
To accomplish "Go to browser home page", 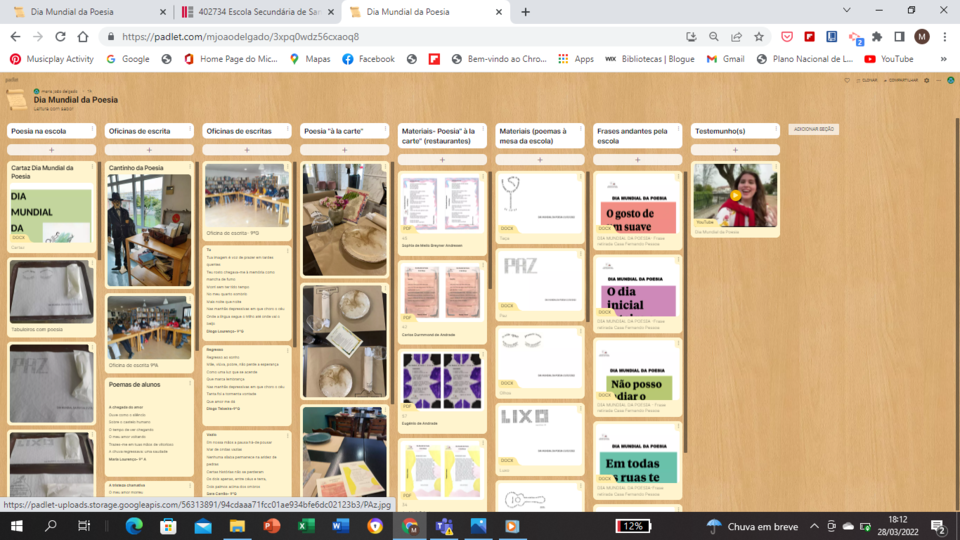I will pyautogui.click(x=83, y=37).
